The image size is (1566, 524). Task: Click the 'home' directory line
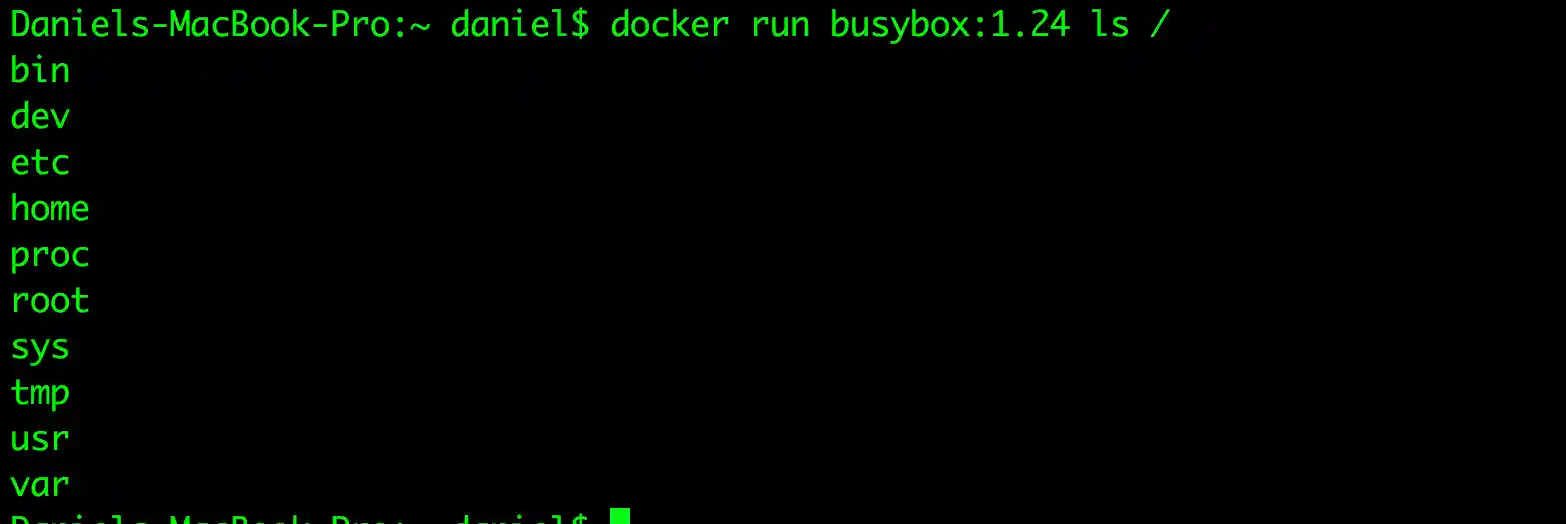tap(50, 208)
